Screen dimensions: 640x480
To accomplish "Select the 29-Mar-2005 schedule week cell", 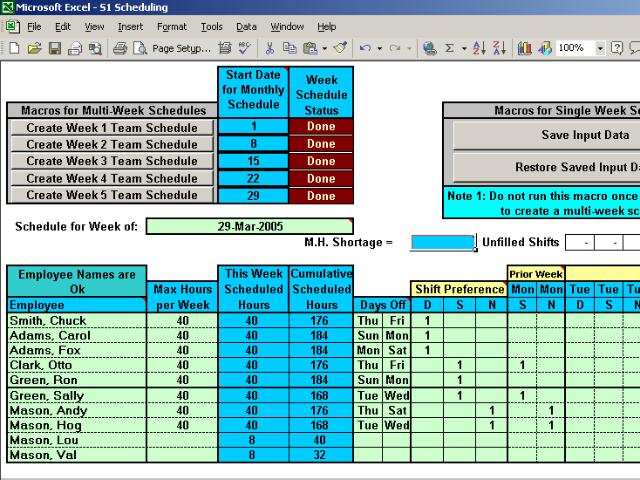I will click(x=249, y=227).
